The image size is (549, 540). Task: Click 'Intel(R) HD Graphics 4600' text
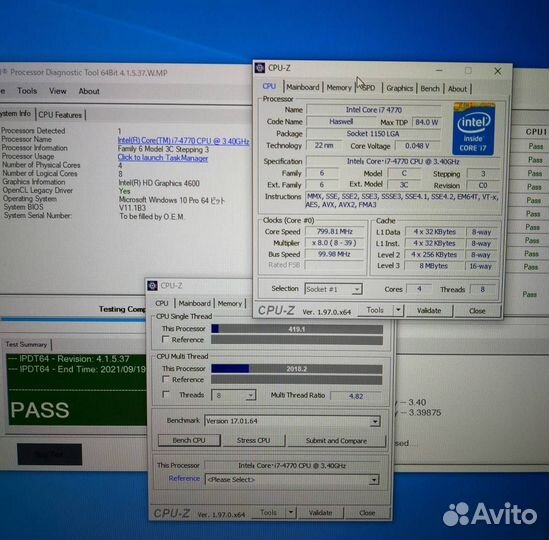pos(159,183)
